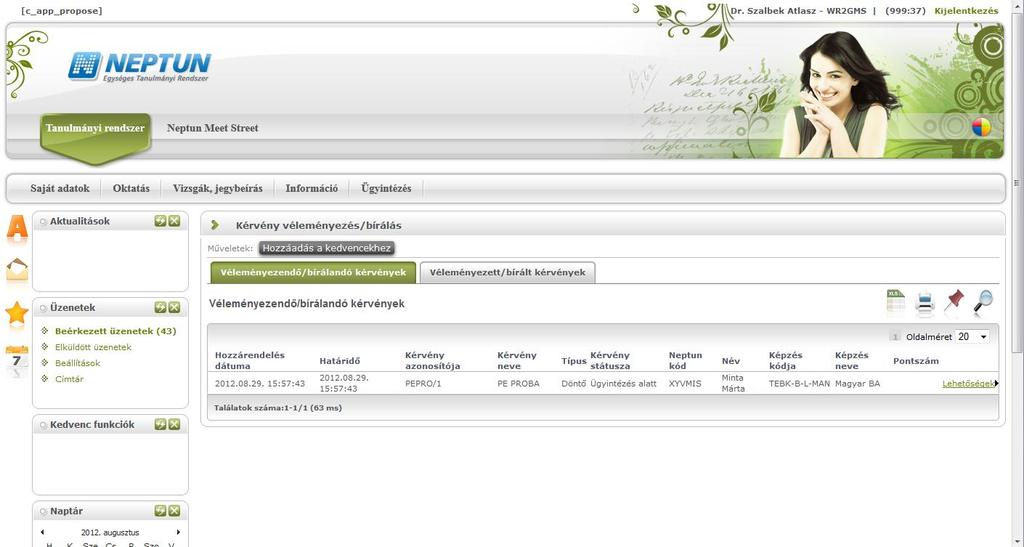Open the Vizsgák, jegybeírás menu
1024x547 pixels.
pos(217,189)
